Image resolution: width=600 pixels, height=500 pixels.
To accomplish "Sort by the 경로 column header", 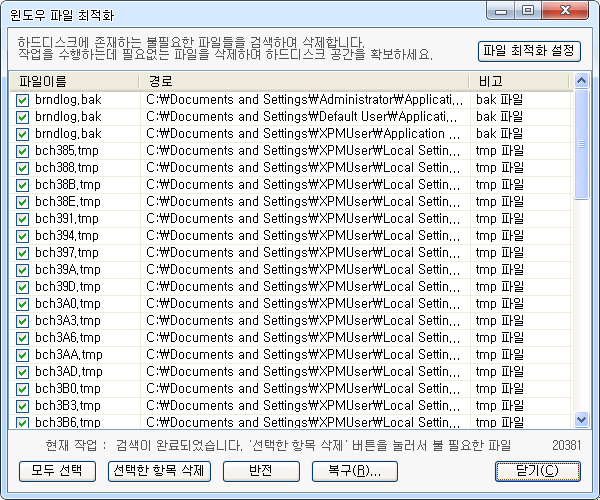I will pyautogui.click(x=304, y=81).
